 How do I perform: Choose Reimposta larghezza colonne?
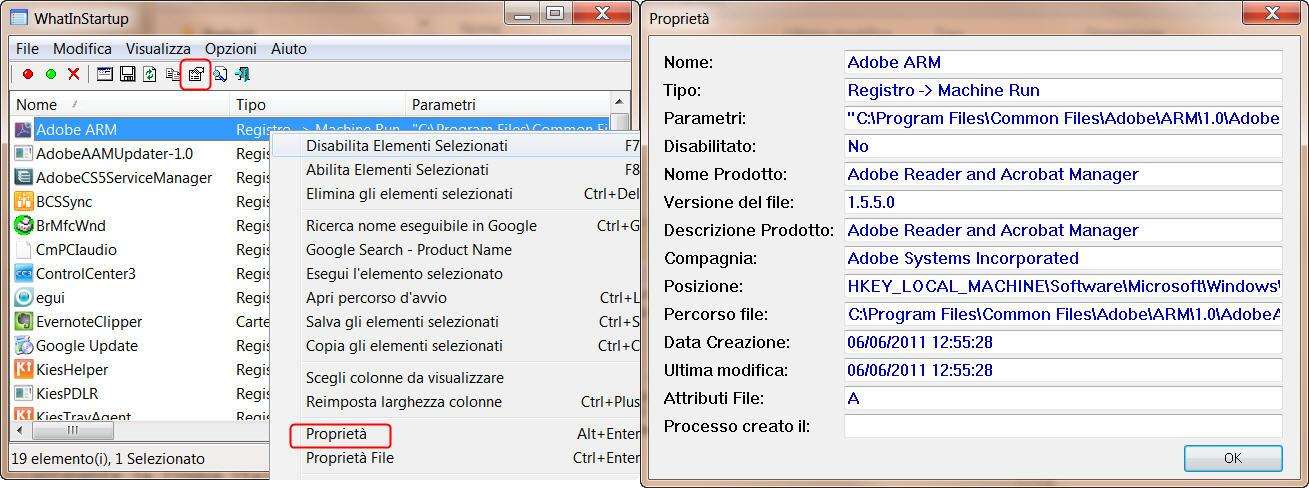click(458, 401)
